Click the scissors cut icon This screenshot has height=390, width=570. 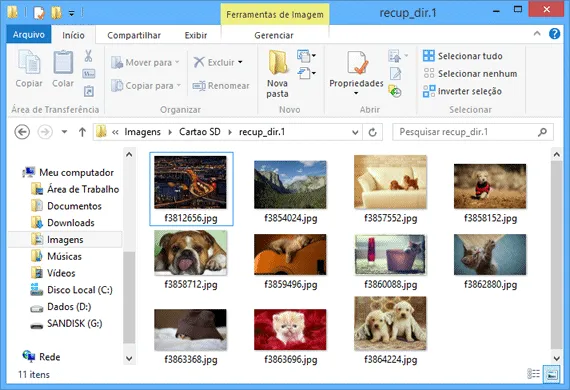tap(88, 56)
